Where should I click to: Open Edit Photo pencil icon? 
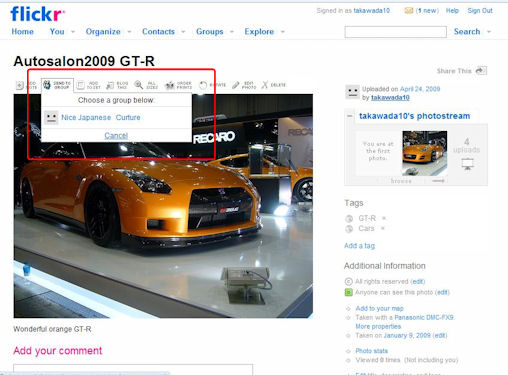click(x=236, y=85)
